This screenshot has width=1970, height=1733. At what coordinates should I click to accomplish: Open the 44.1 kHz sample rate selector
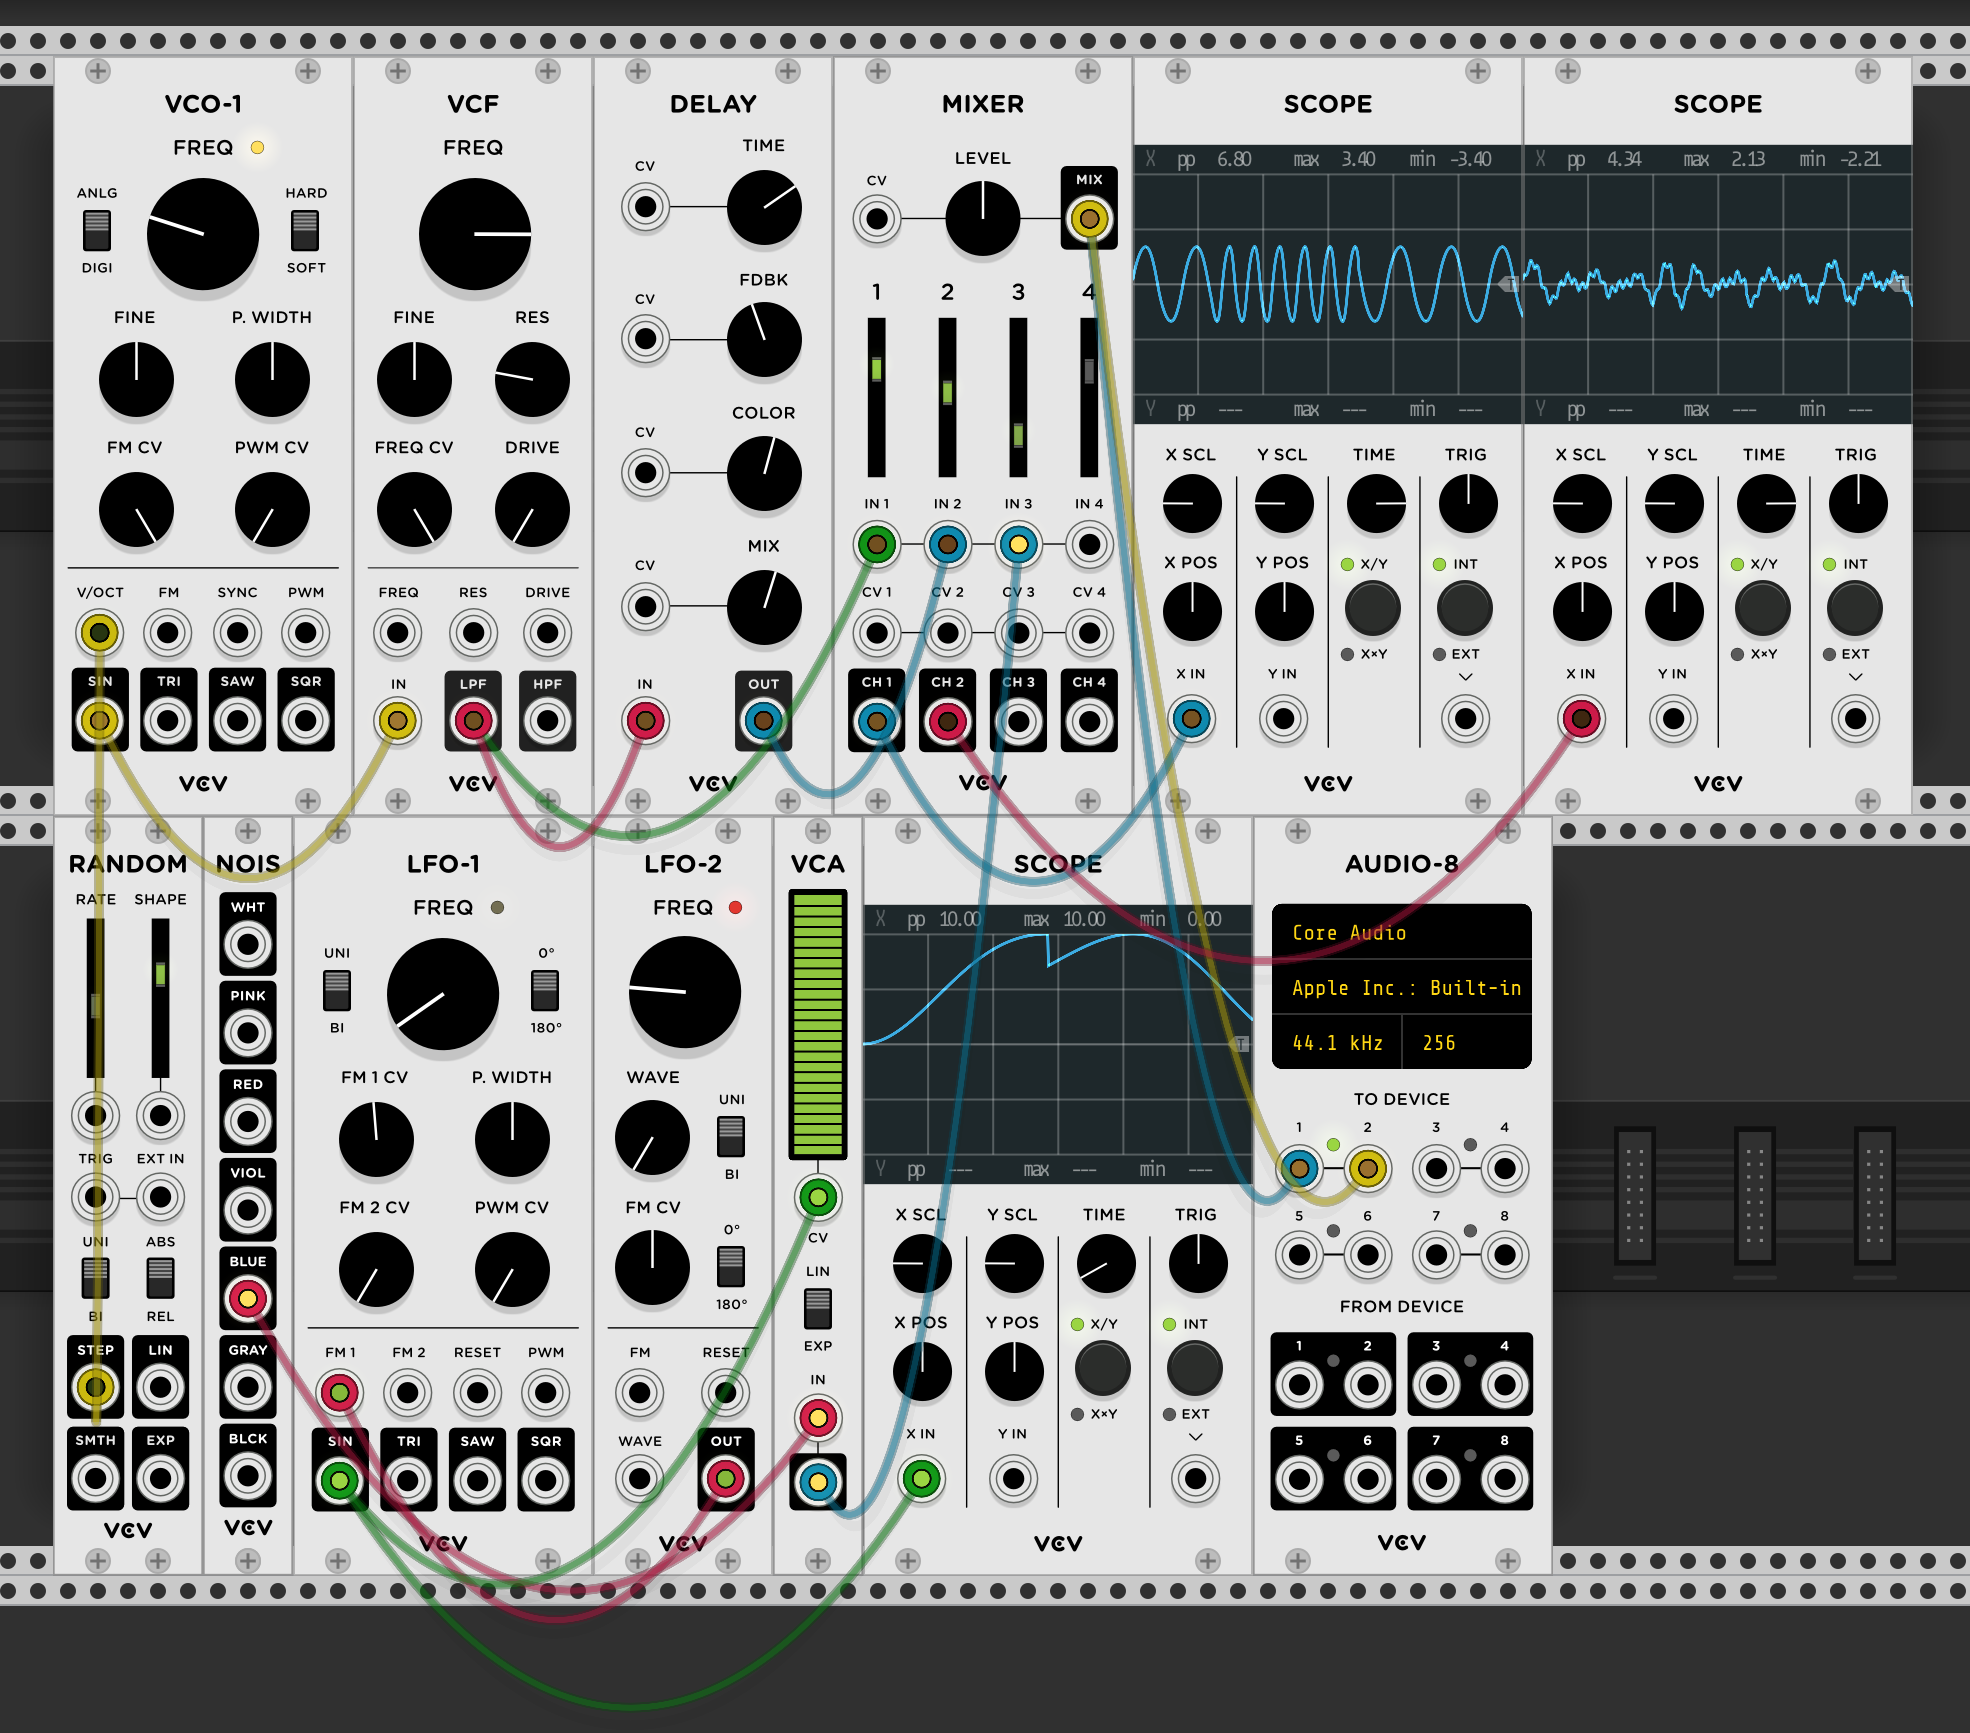(1337, 1043)
